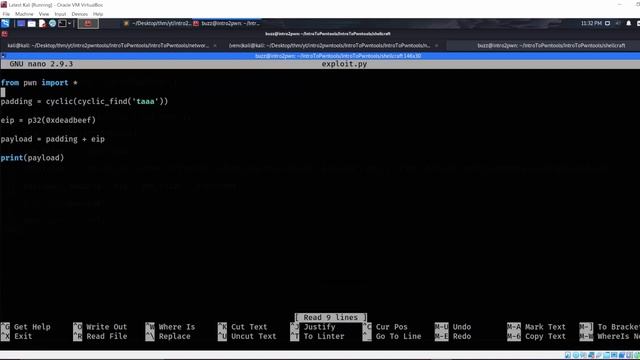Screen dimensions: 640x360
Task: Launch the file manager from Kali panel
Action: pos(31,24)
